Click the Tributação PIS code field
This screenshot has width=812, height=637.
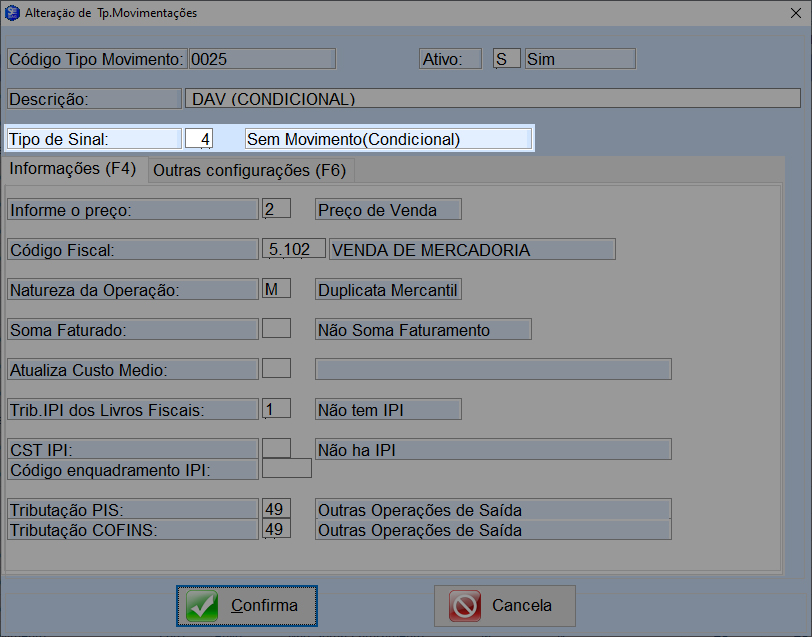[x=275, y=510]
